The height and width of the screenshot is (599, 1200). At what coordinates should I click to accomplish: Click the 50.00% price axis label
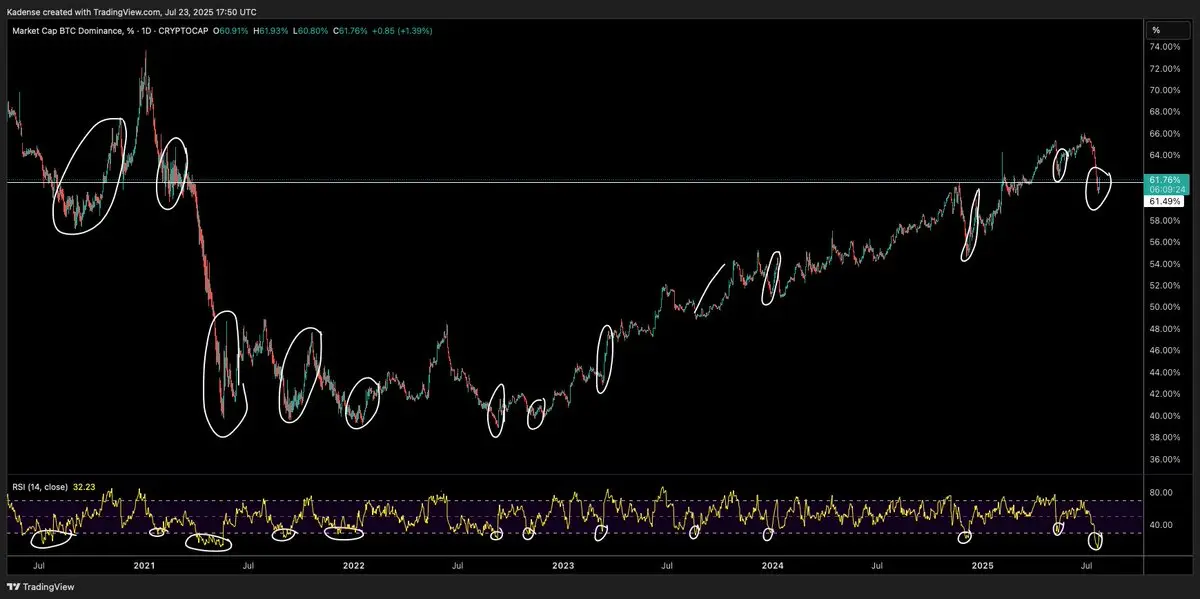click(1166, 307)
